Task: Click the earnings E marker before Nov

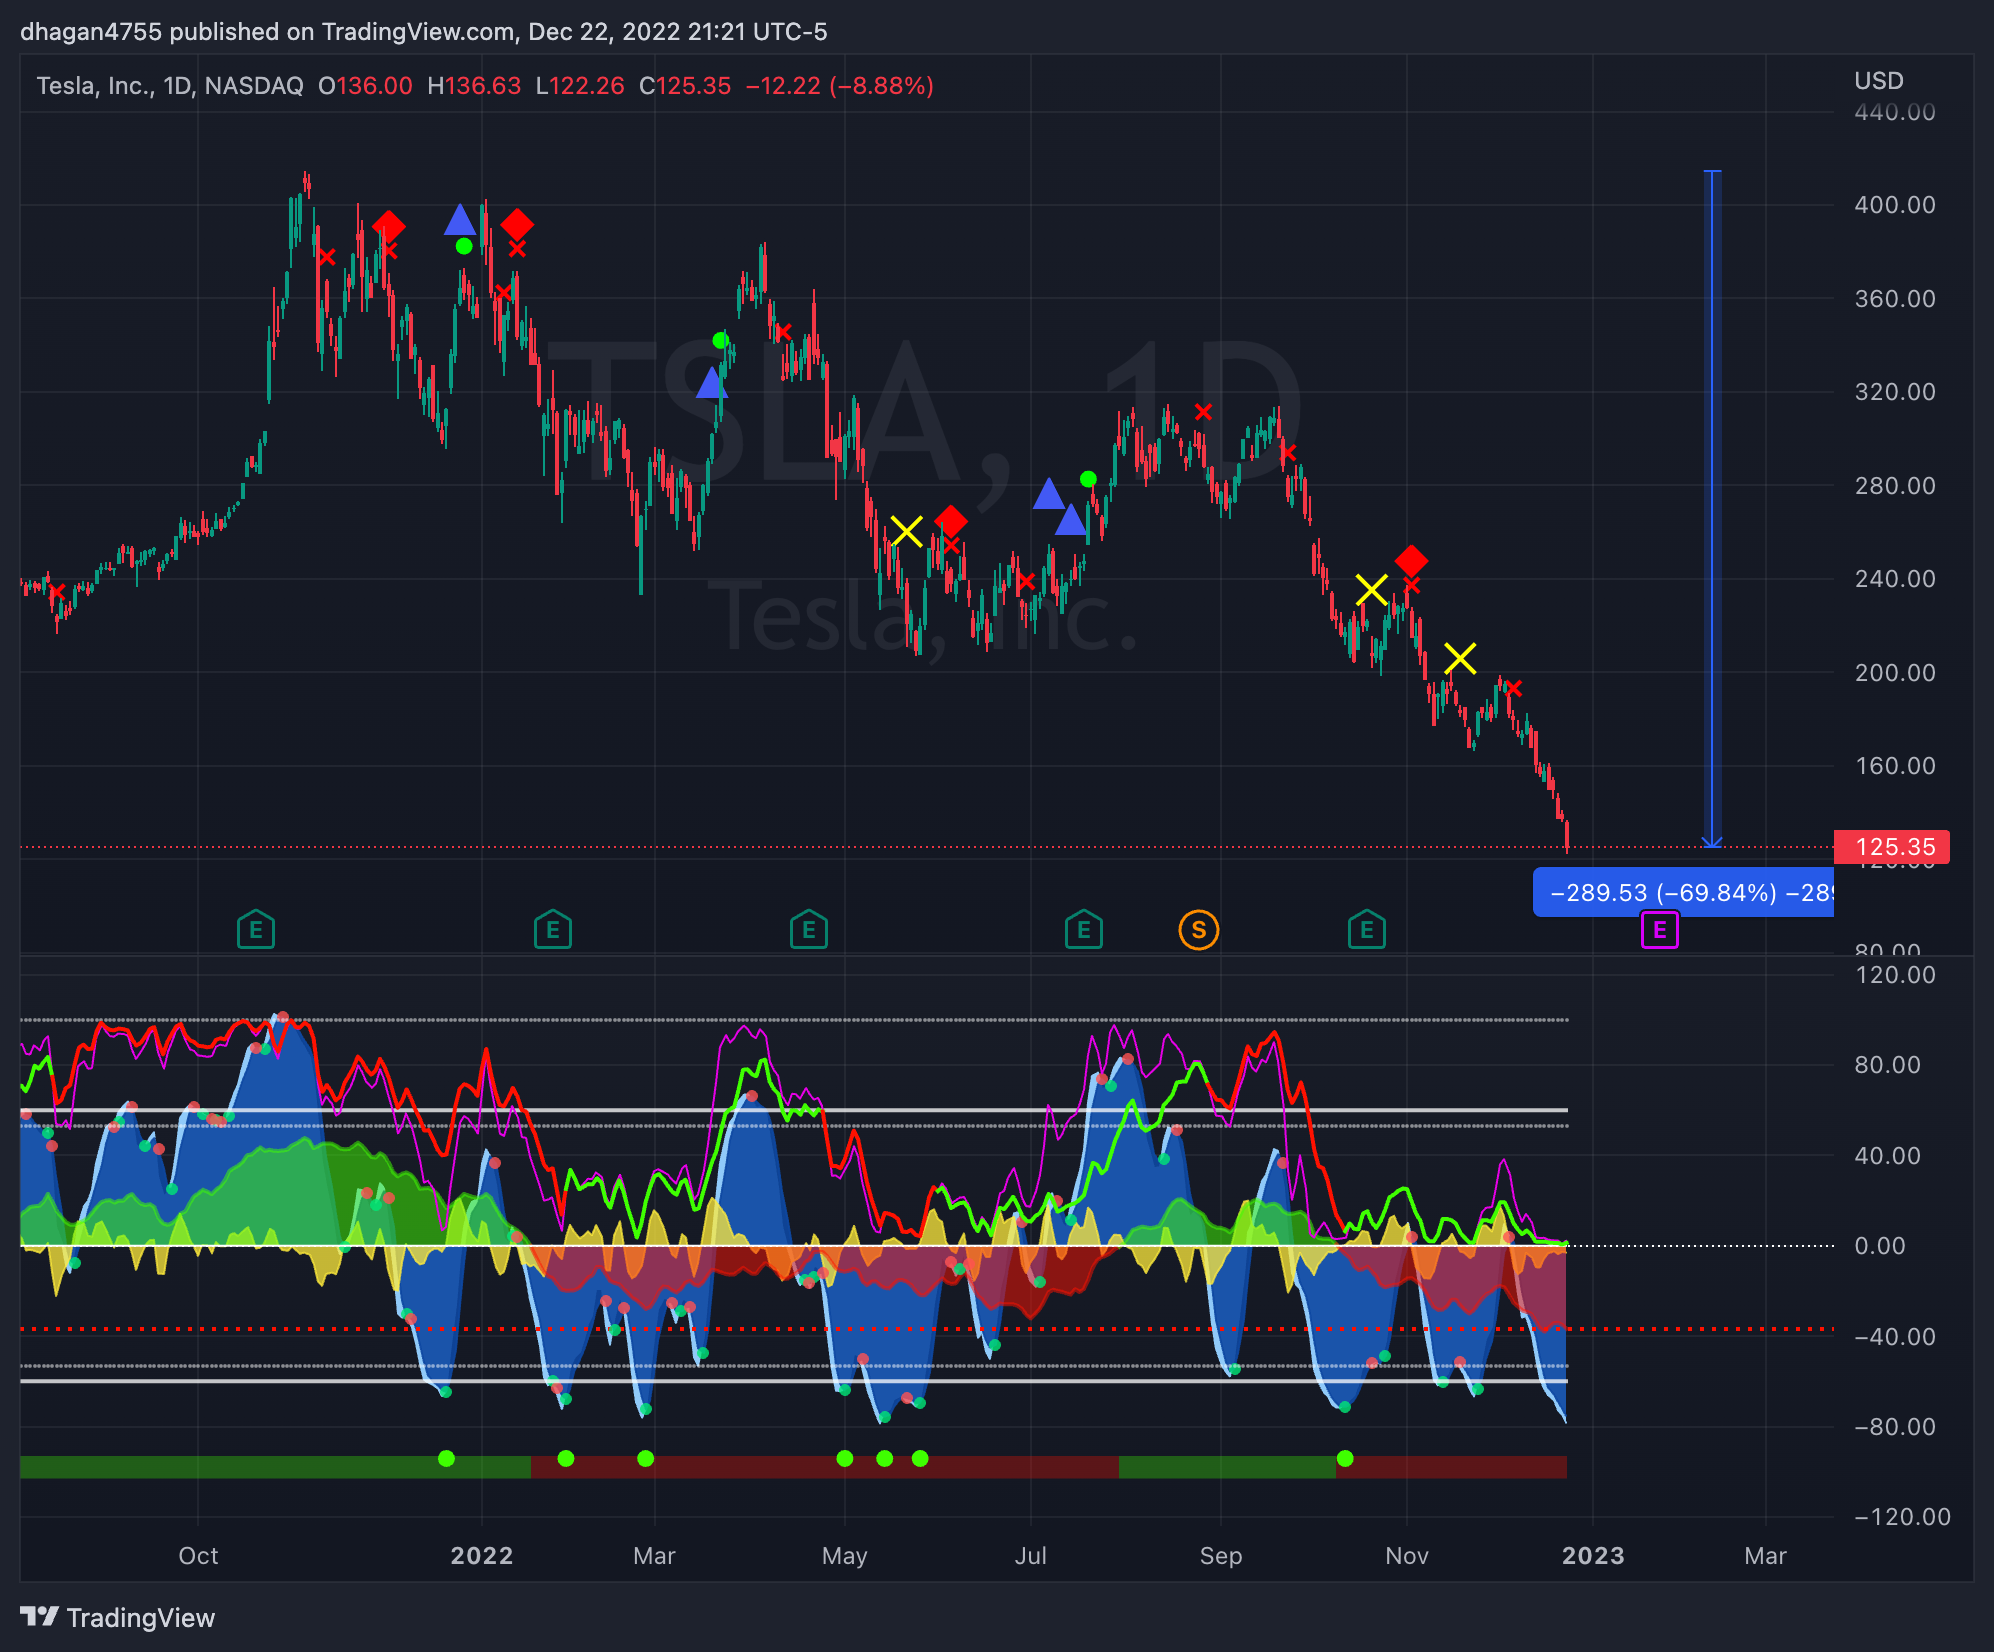Action: 1367,930
